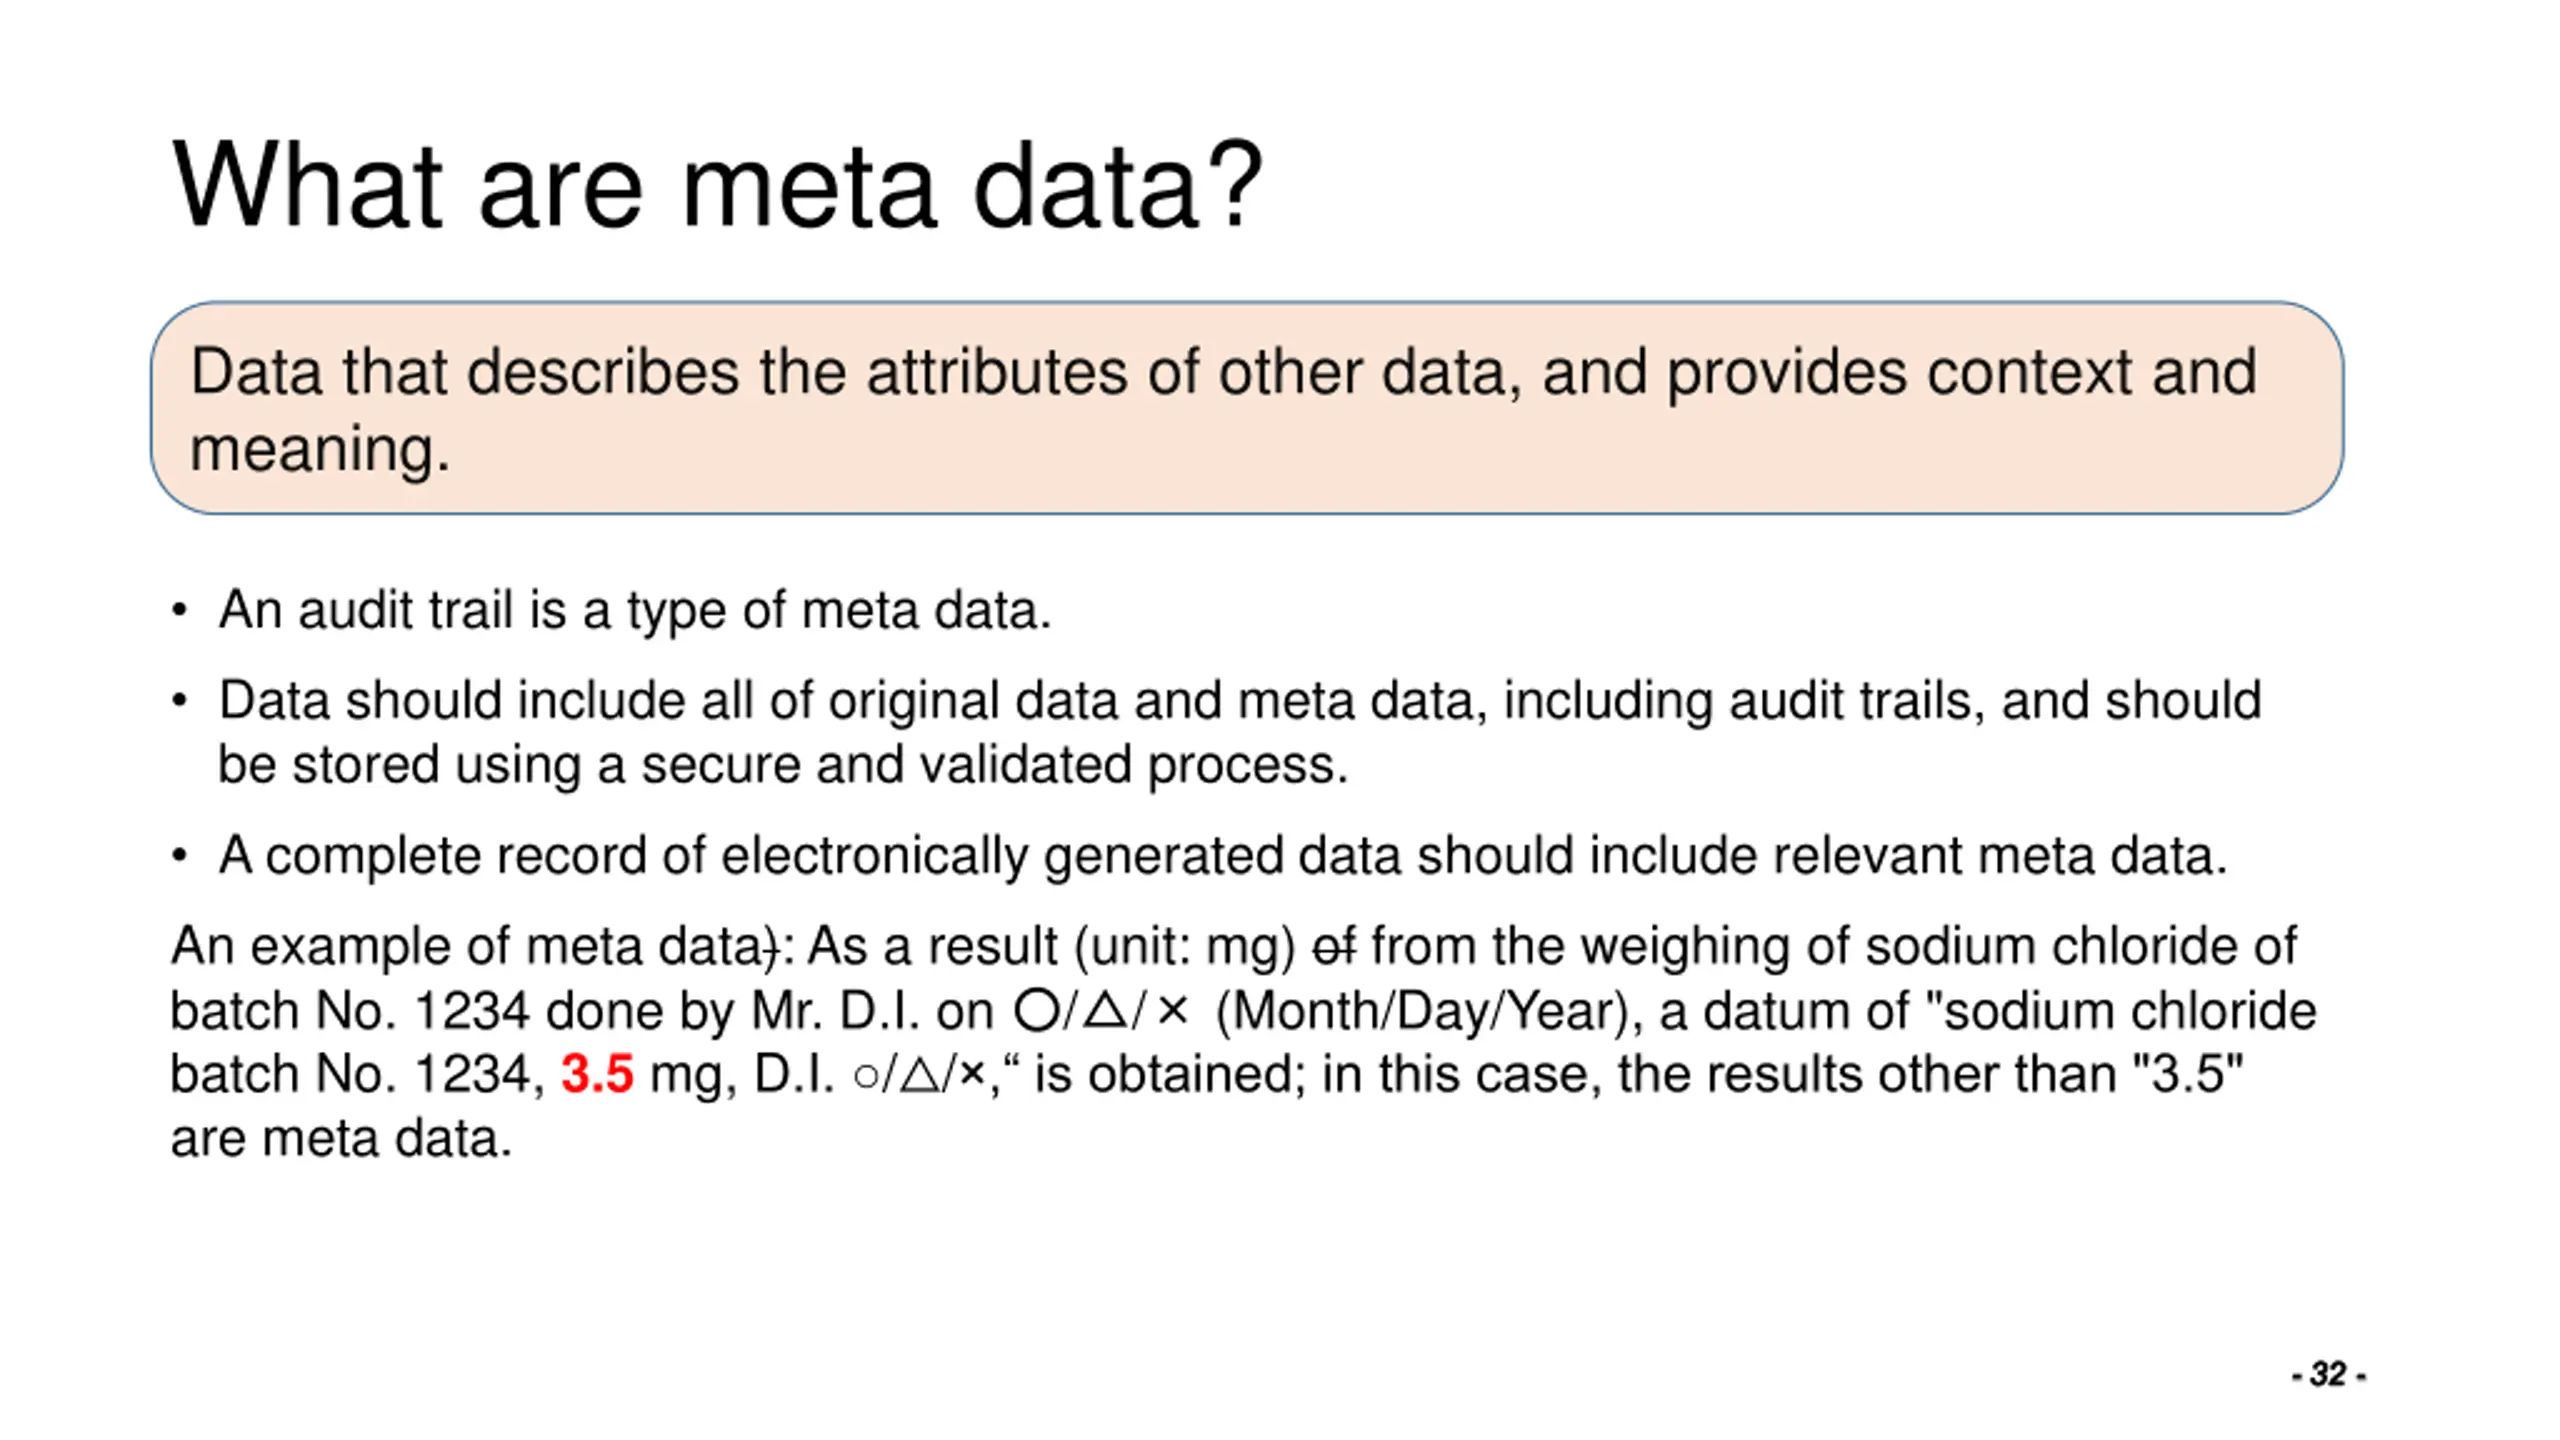Click the bullet dot before "A complete record"
Screen dimensions: 2560x1440
pyautogui.click(x=179, y=856)
